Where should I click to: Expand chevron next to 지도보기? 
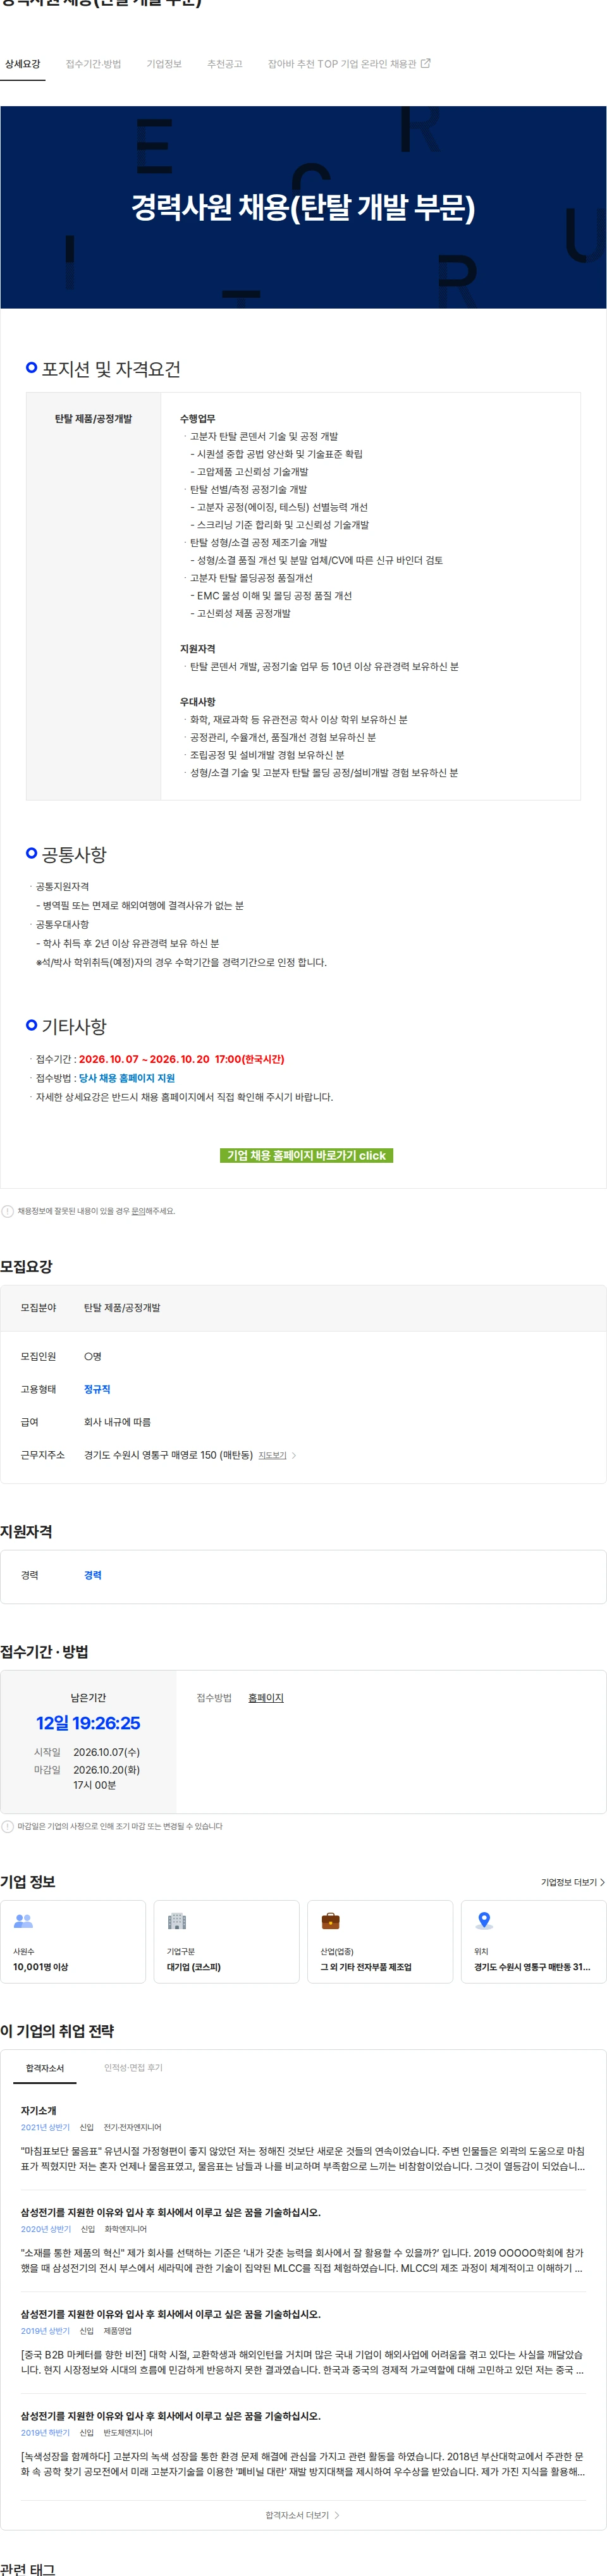pos(294,1455)
